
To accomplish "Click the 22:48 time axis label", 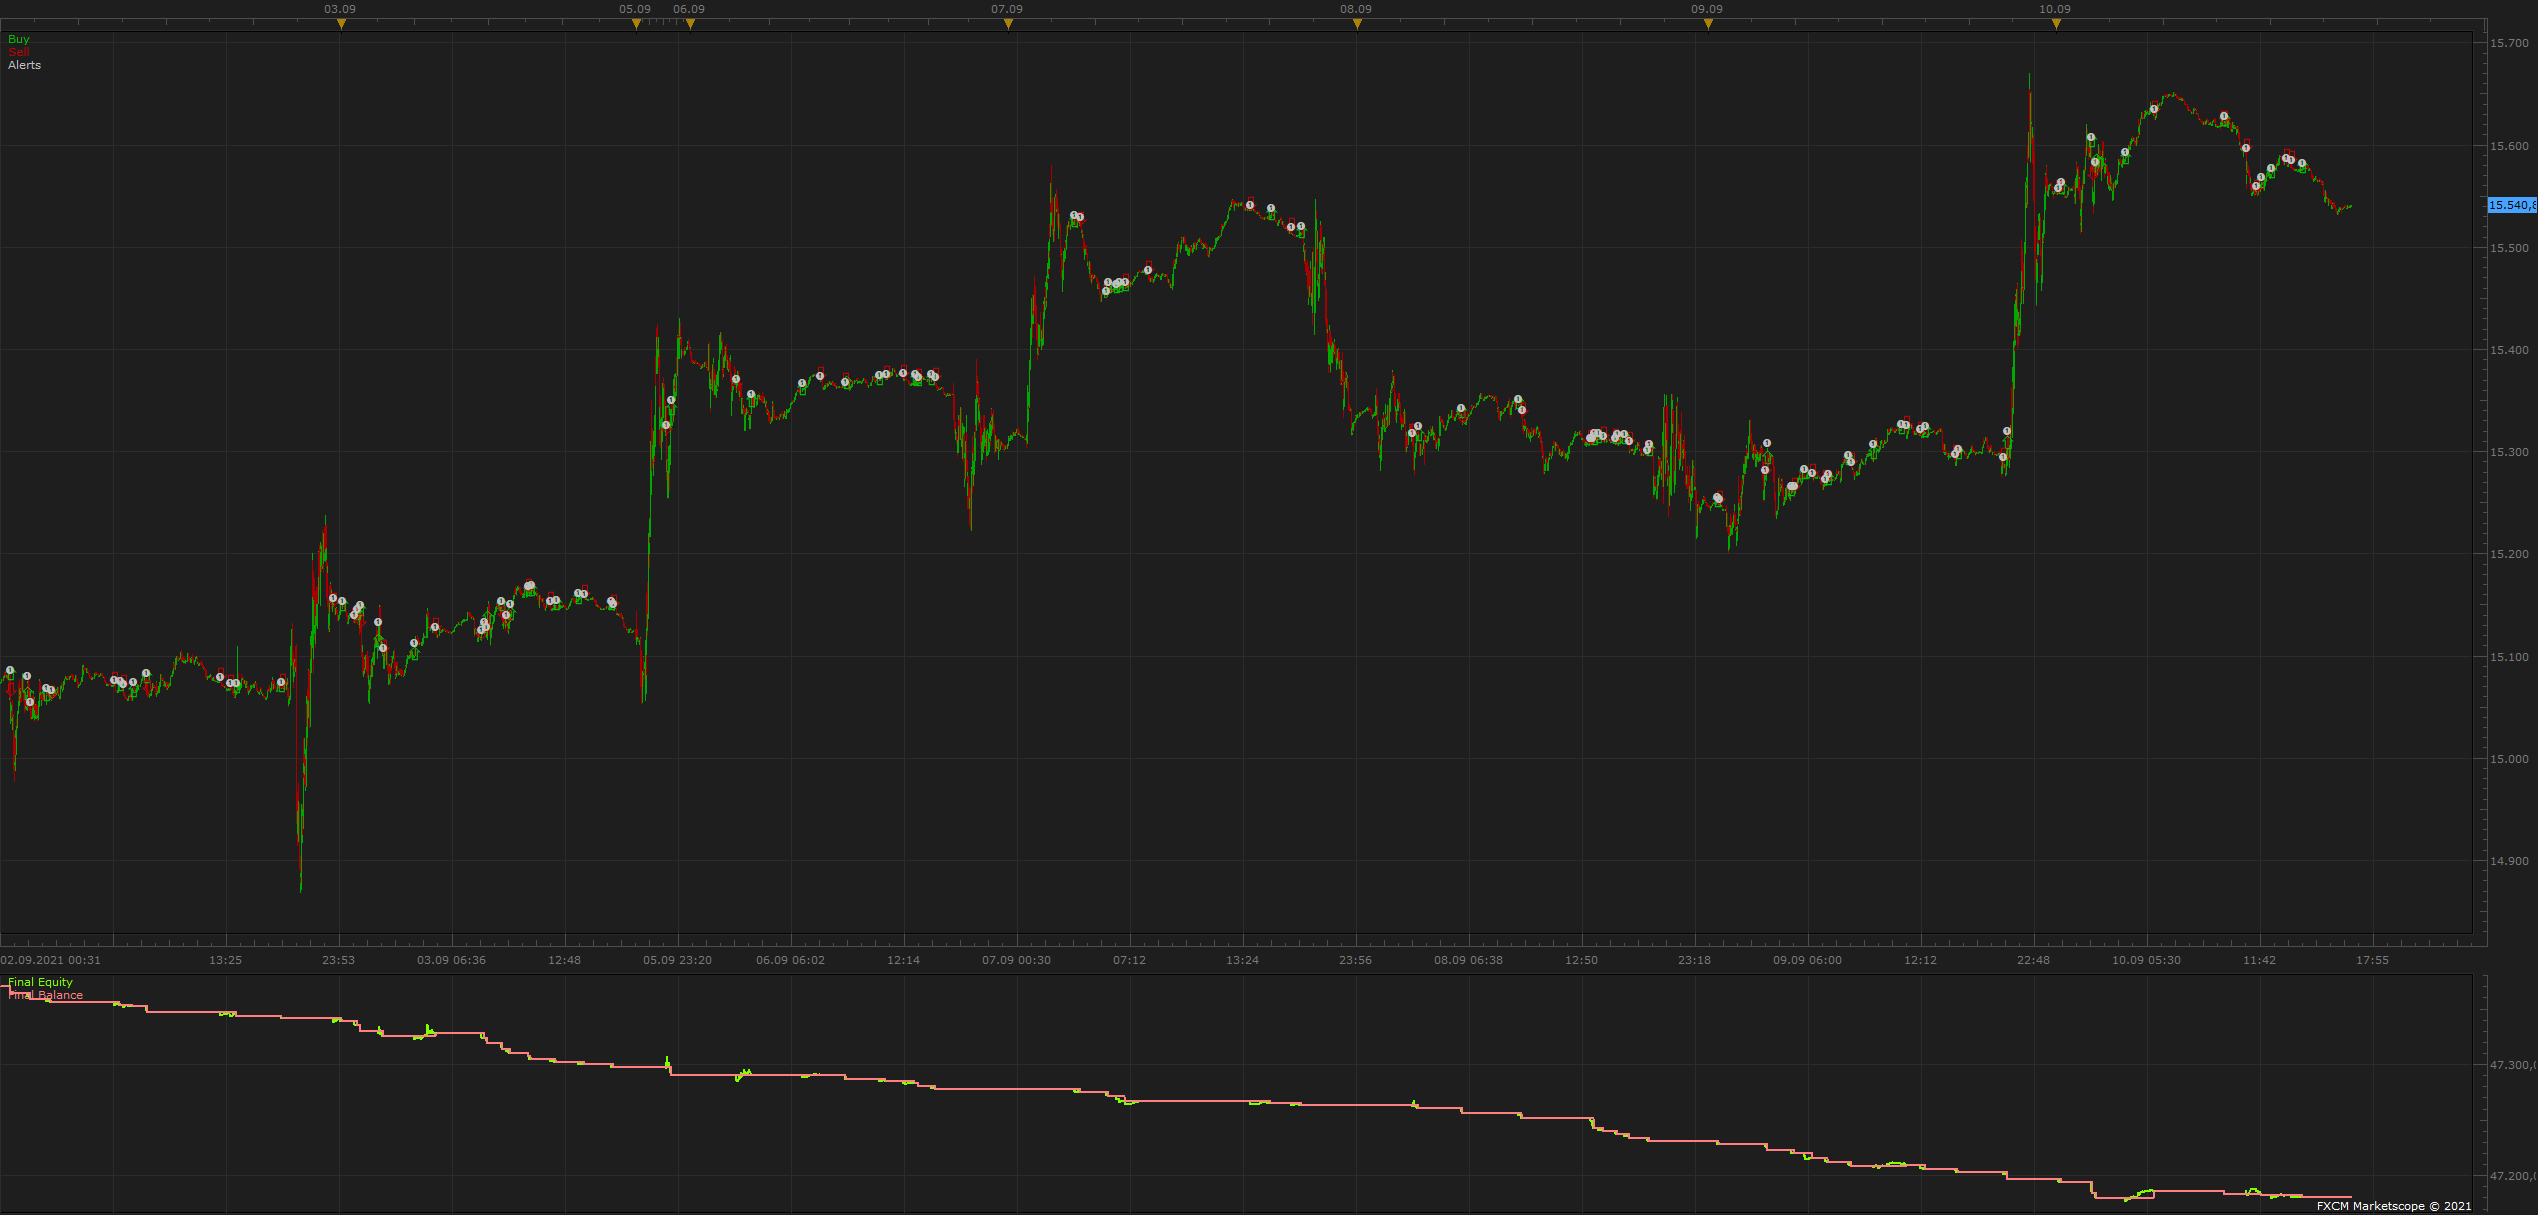I will 2034,960.
